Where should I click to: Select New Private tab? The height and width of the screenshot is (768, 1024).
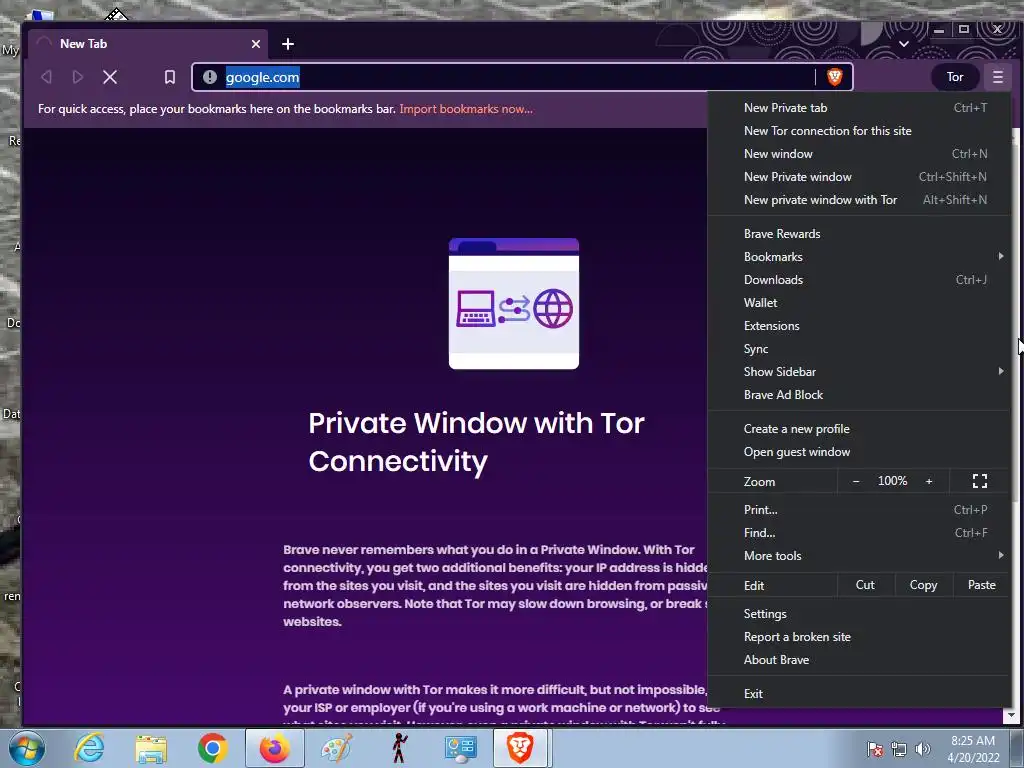click(859, 108)
